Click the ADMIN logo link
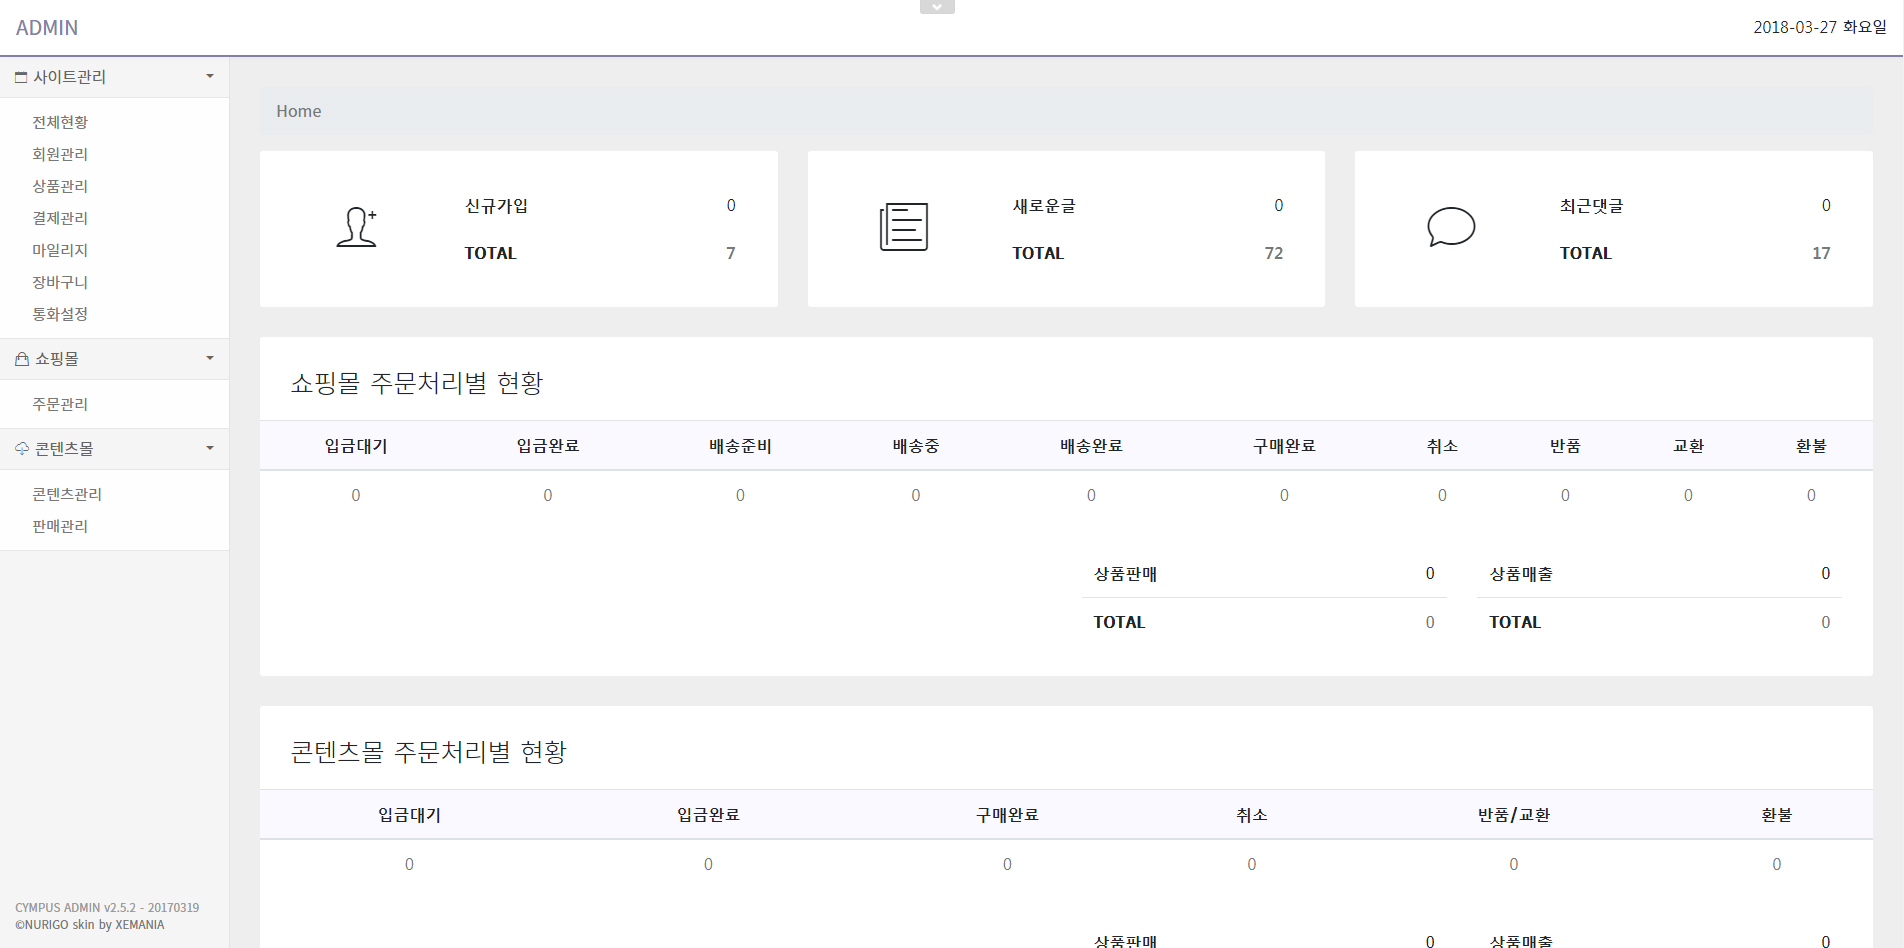The image size is (1904, 948). click(47, 28)
